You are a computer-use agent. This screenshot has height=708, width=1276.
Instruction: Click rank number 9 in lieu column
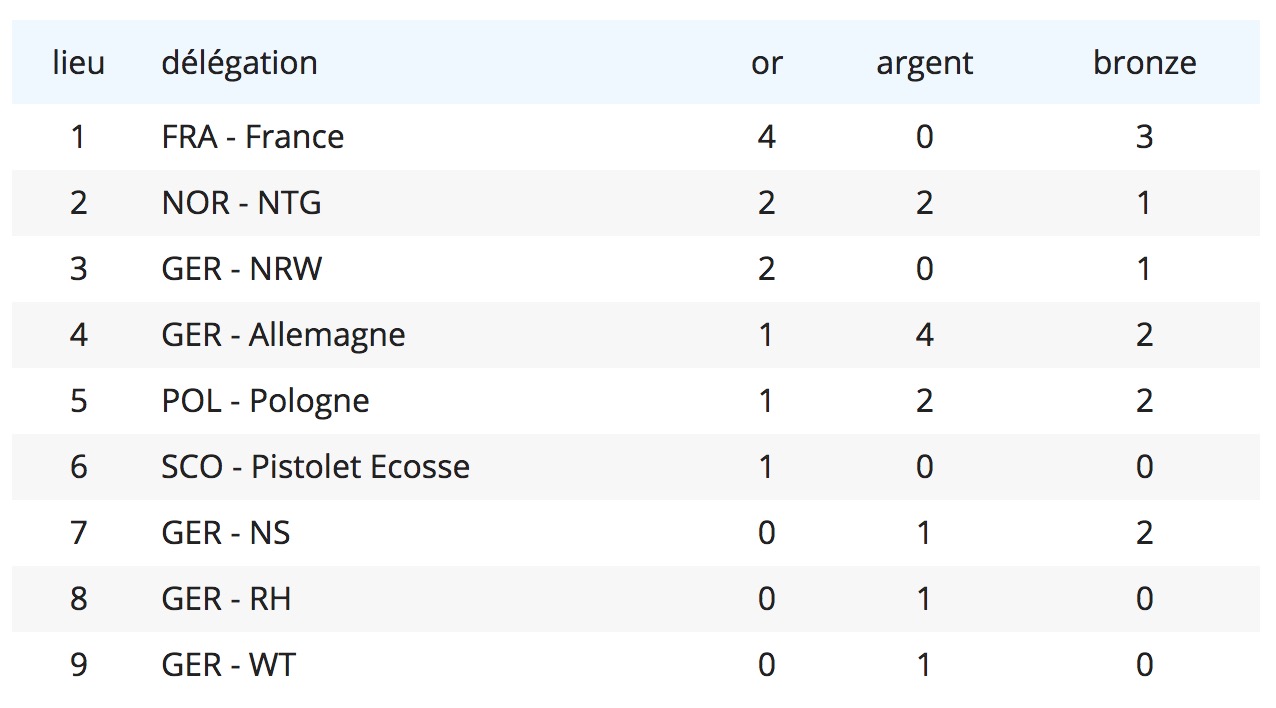[x=78, y=665]
